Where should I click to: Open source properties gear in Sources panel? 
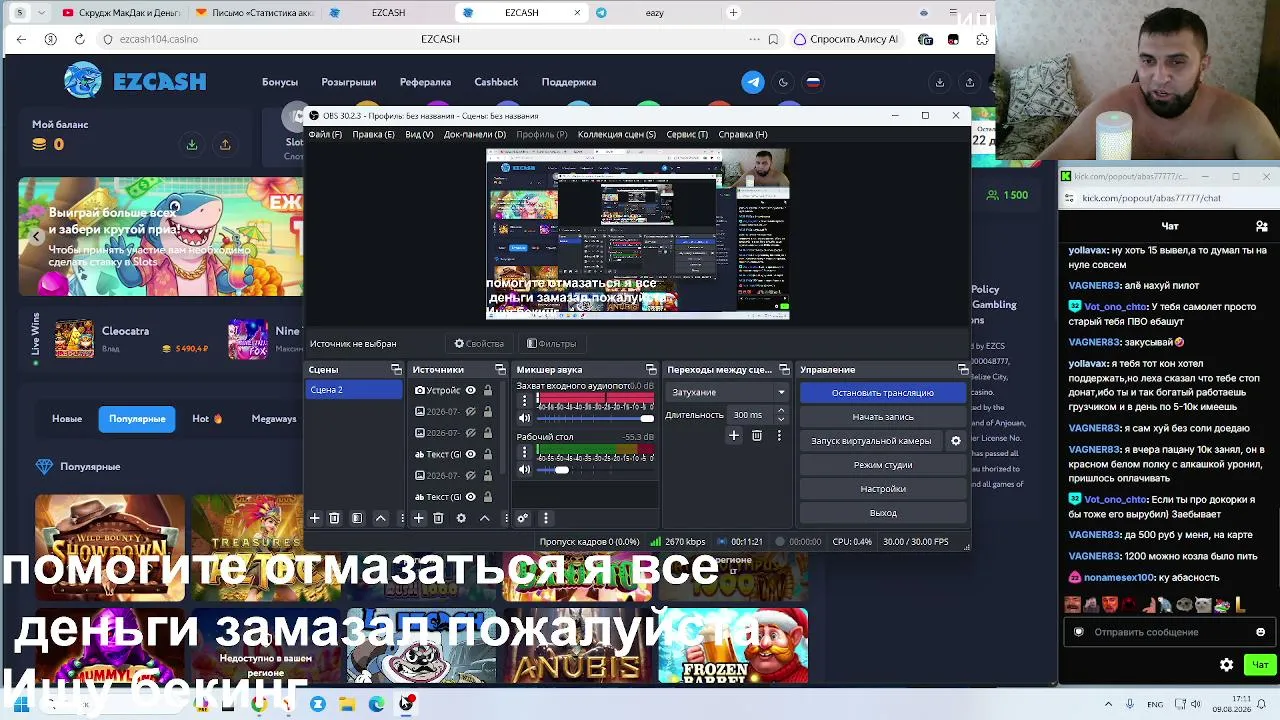coord(461,518)
